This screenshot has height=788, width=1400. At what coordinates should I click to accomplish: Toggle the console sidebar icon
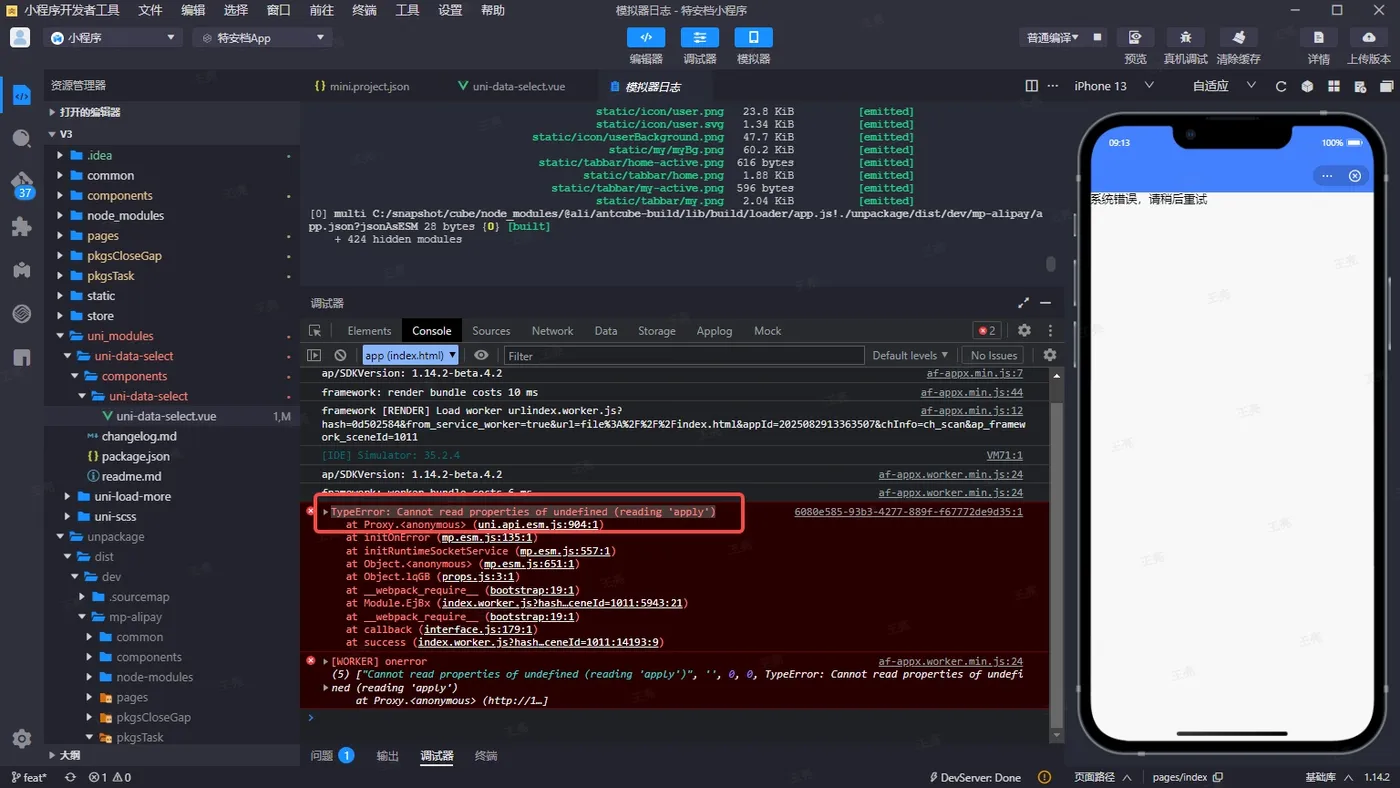pyautogui.click(x=314, y=355)
